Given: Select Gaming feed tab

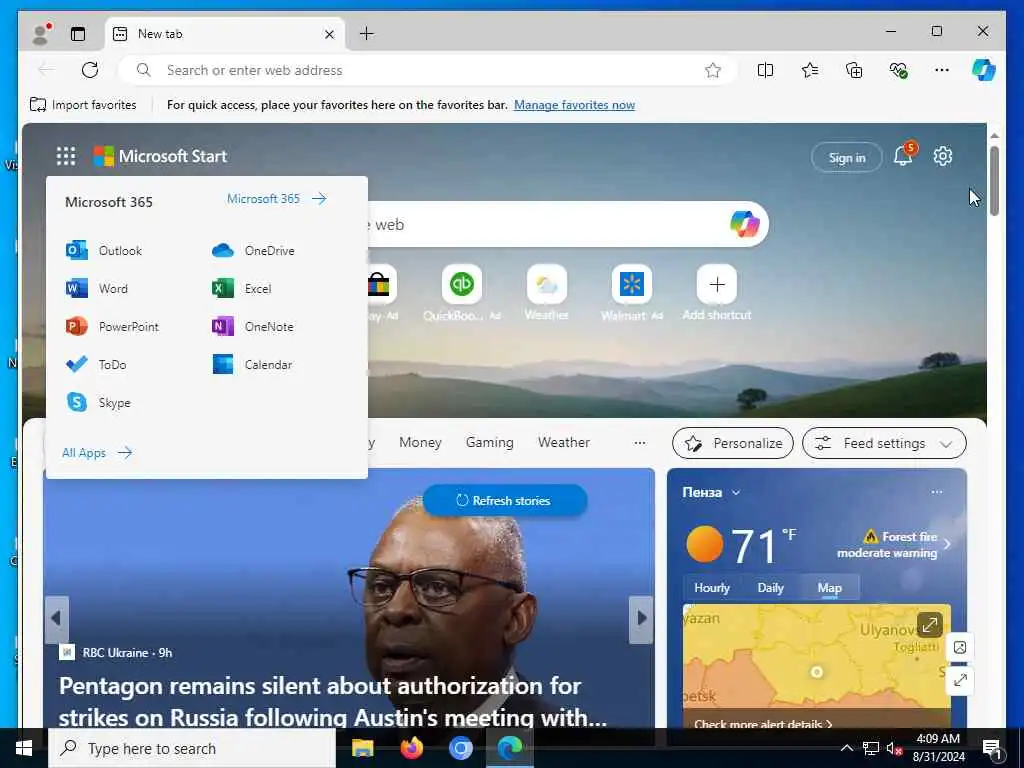Looking at the screenshot, I should coord(490,443).
